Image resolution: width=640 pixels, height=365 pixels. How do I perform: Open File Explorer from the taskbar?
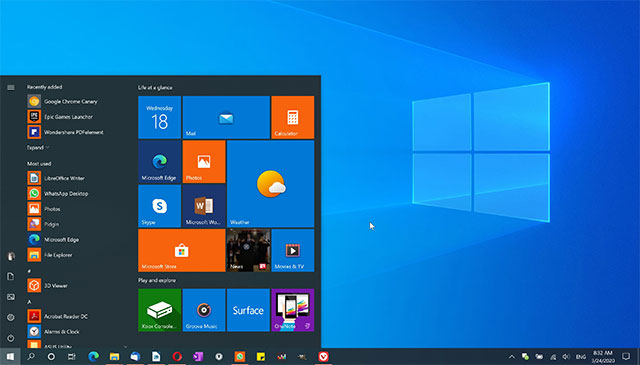pyautogui.click(x=114, y=356)
